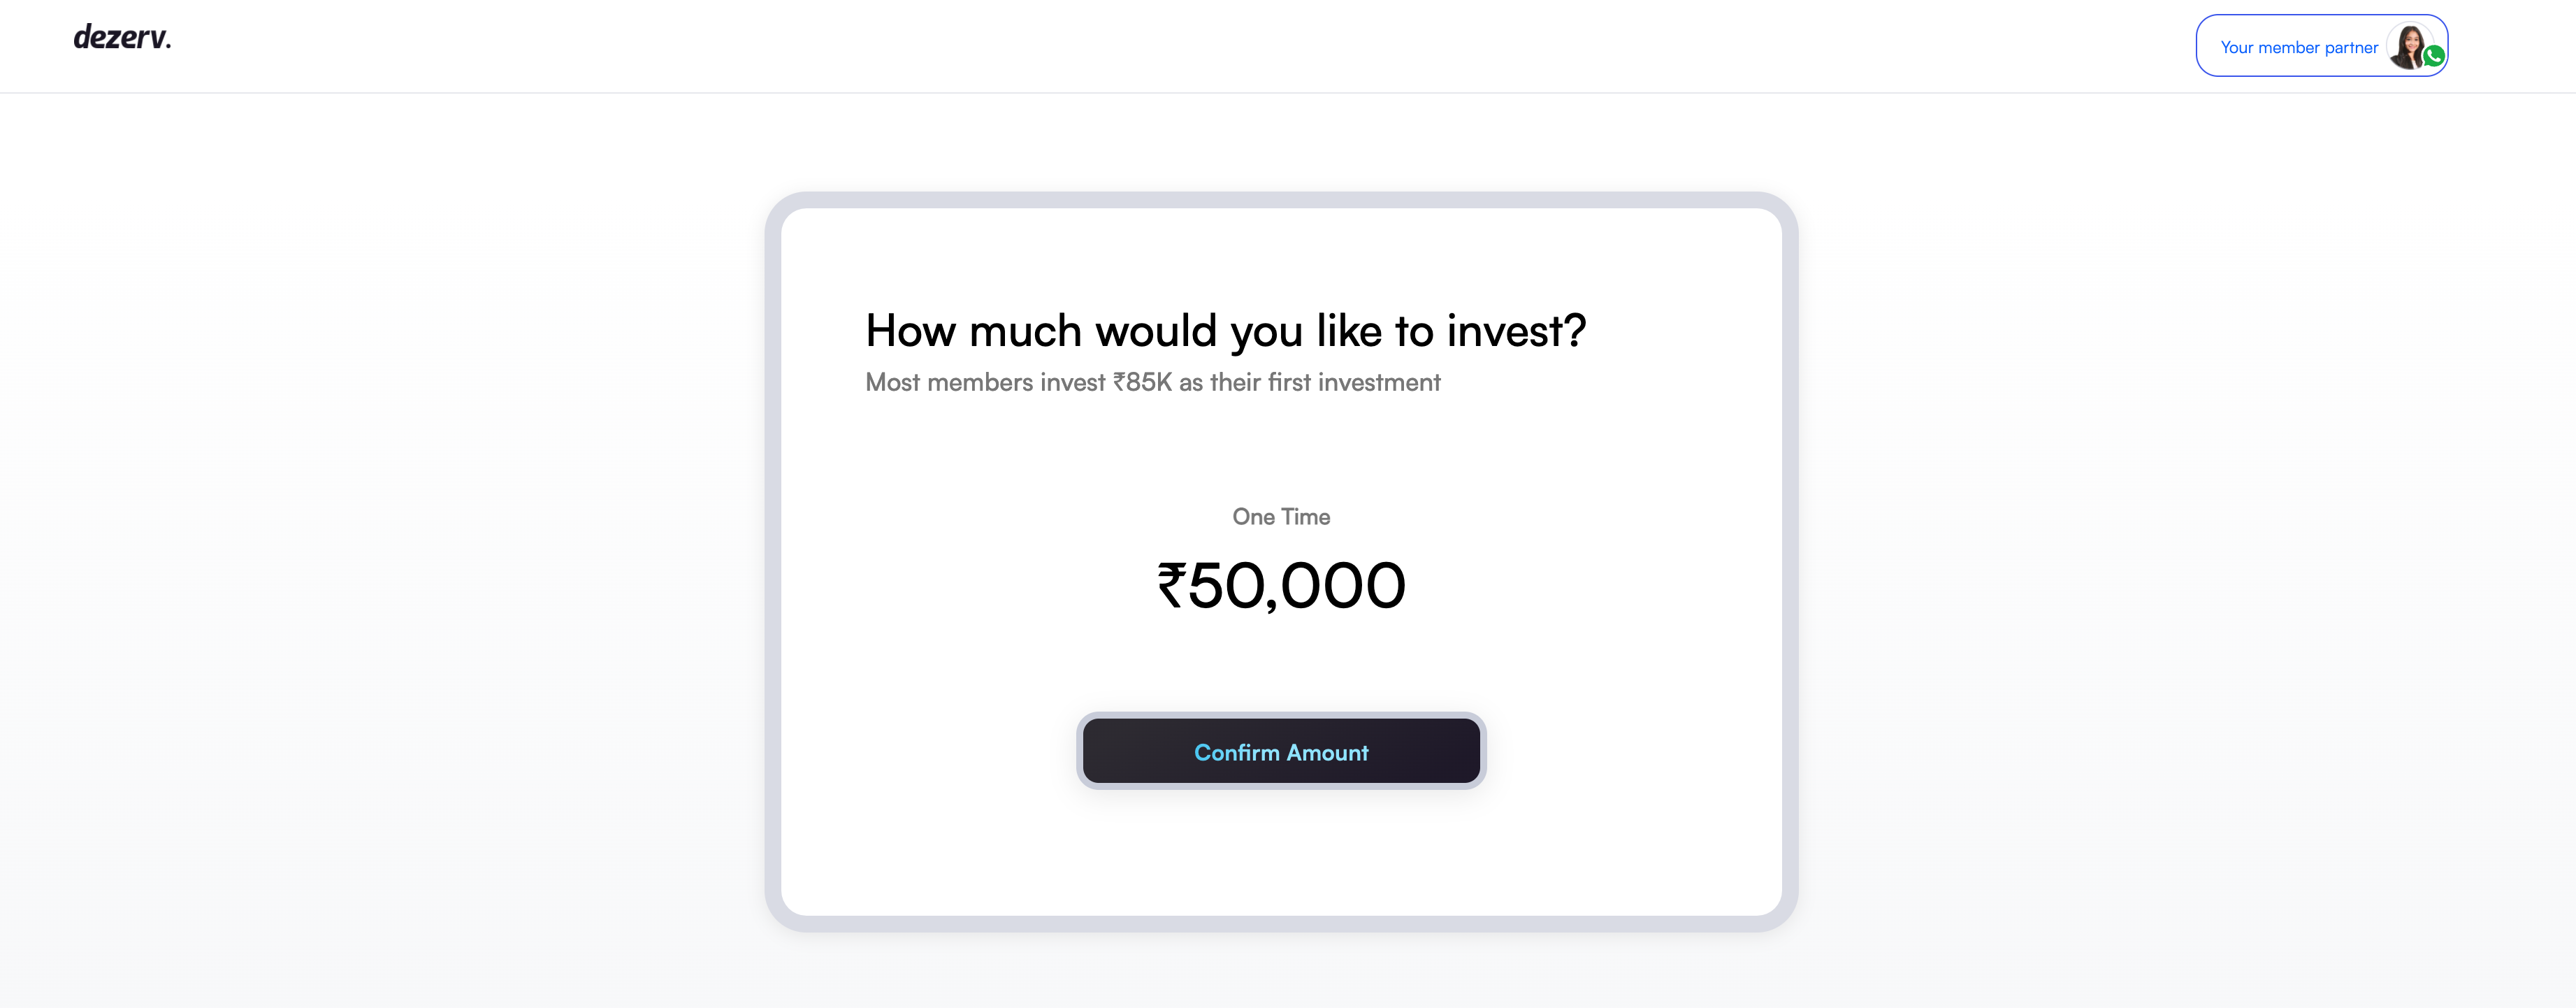Click the ₹85K figure in the subtitle

coord(1142,383)
